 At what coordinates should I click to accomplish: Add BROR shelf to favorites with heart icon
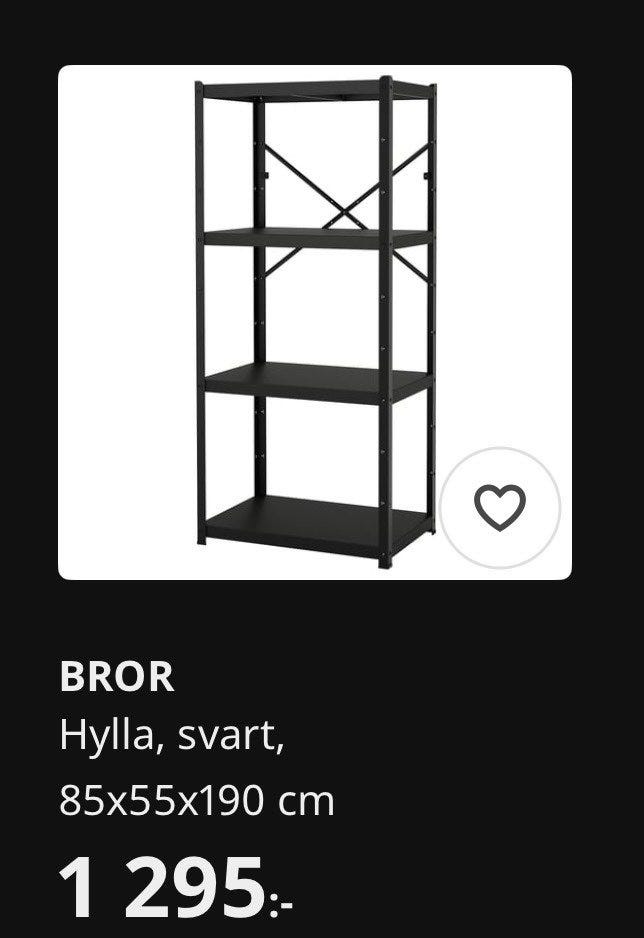point(500,507)
